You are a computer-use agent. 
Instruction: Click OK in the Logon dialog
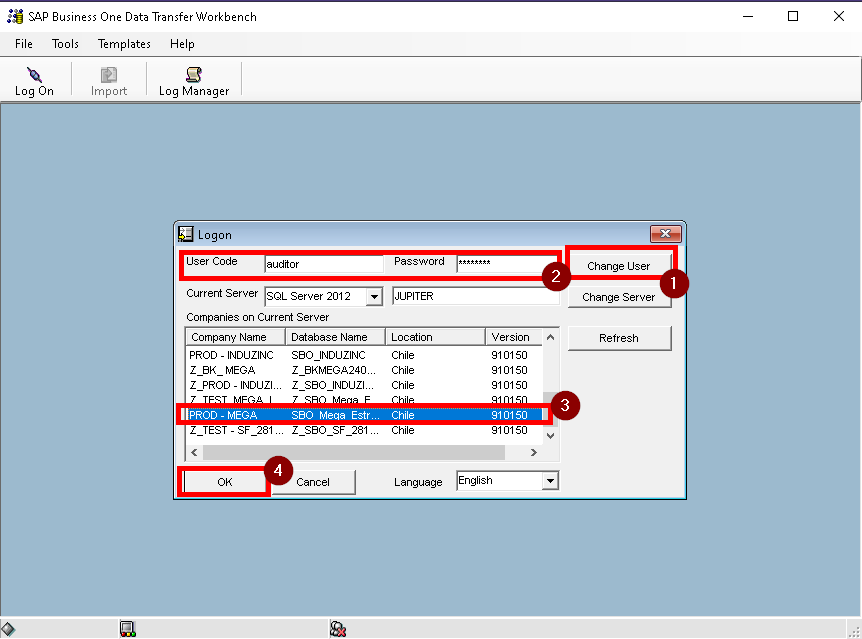(x=224, y=482)
